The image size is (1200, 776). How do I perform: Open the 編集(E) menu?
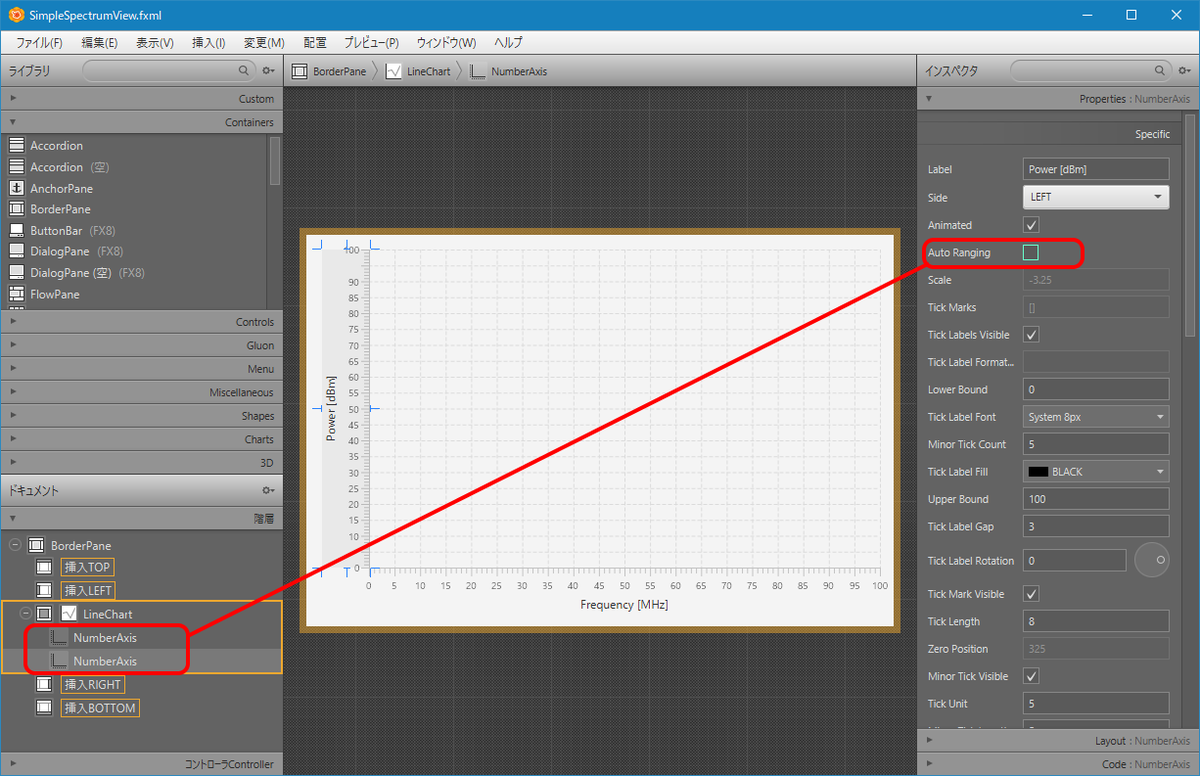click(99, 43)
